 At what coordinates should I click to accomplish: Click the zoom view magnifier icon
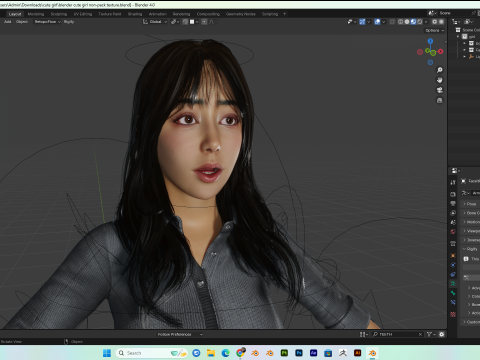440,70
